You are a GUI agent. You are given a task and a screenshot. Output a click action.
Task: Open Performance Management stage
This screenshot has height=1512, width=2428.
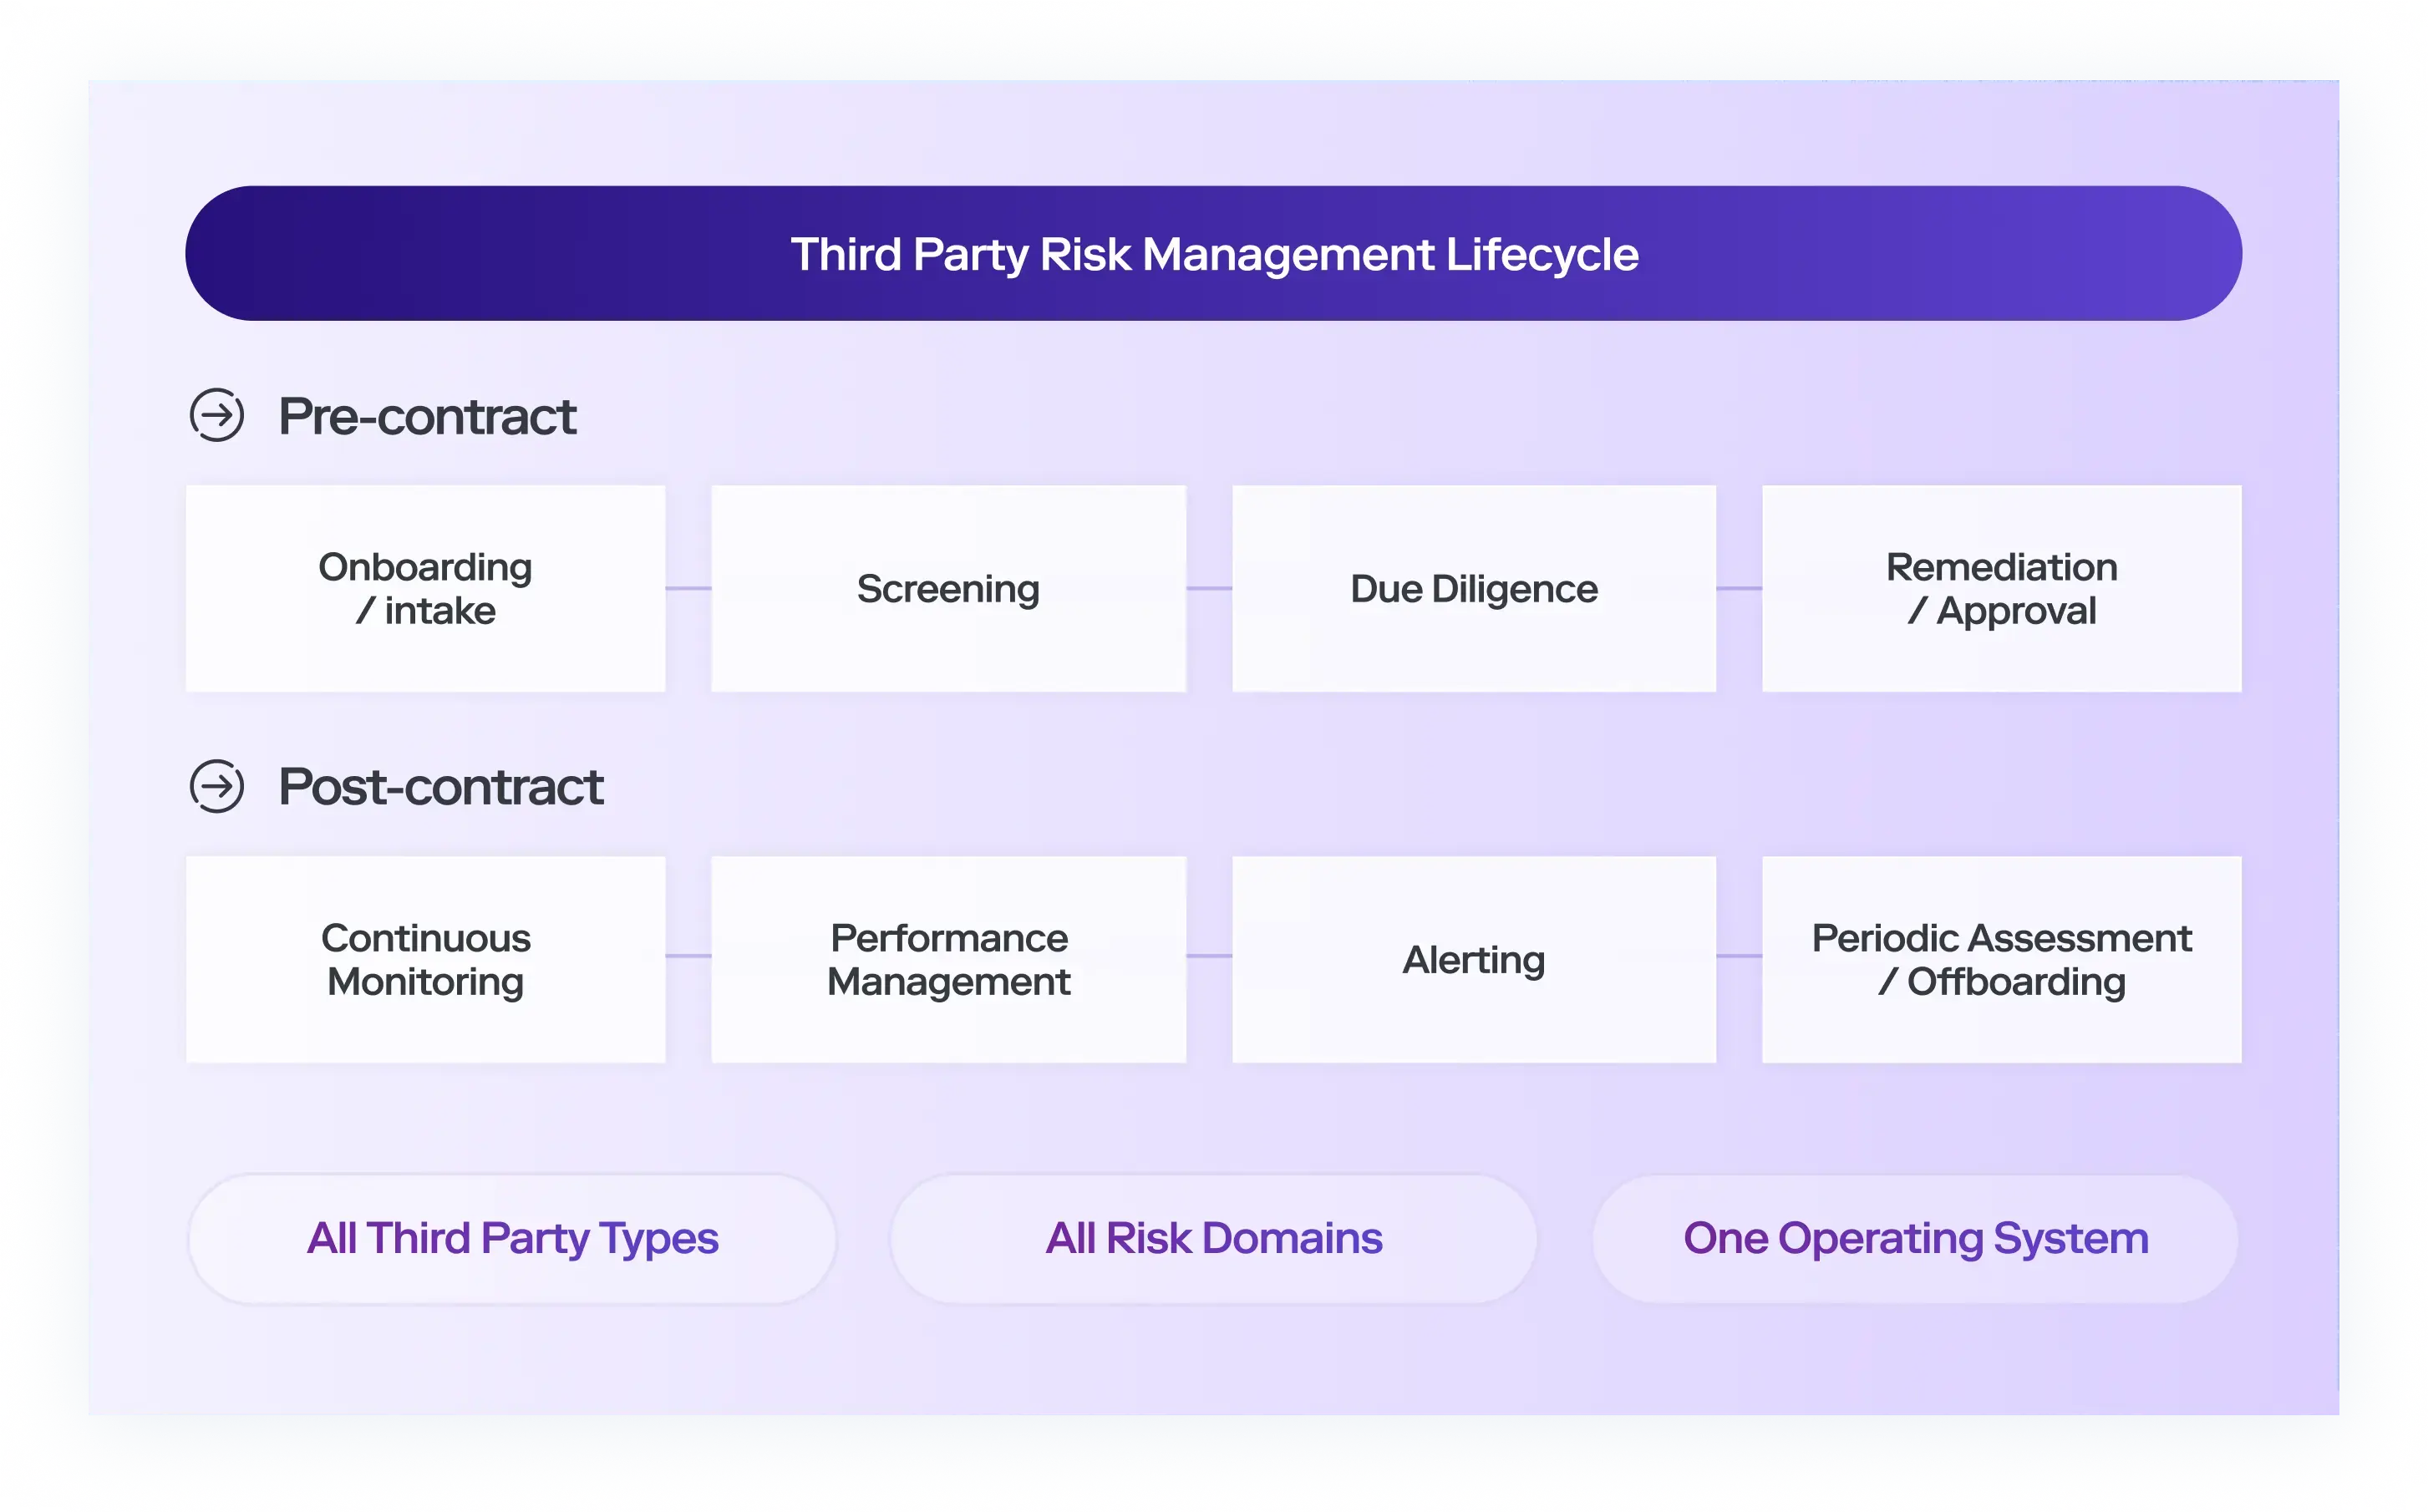948,959
